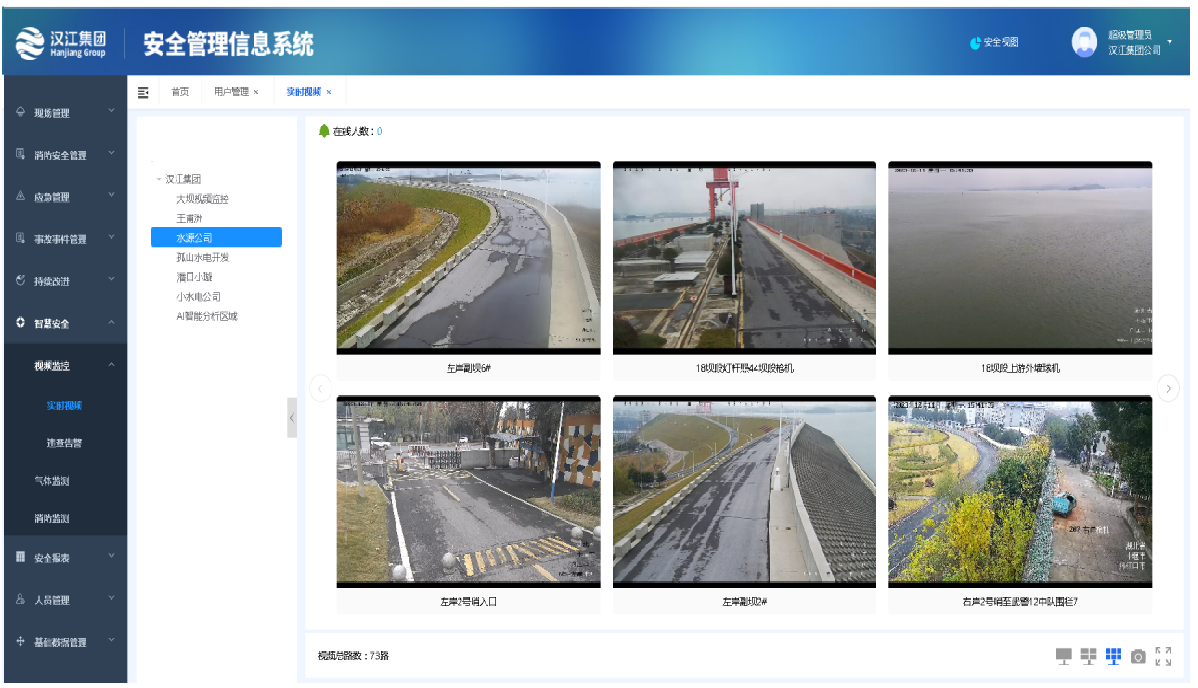This screenshot has height=688, width=1198.
Task: Open the user account dropdown arrow
Action: pyautogui.click(x=1170, y=43)
